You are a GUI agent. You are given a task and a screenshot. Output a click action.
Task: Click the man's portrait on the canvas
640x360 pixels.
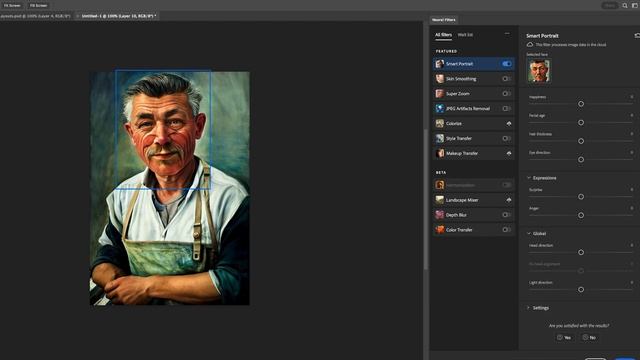169,188
